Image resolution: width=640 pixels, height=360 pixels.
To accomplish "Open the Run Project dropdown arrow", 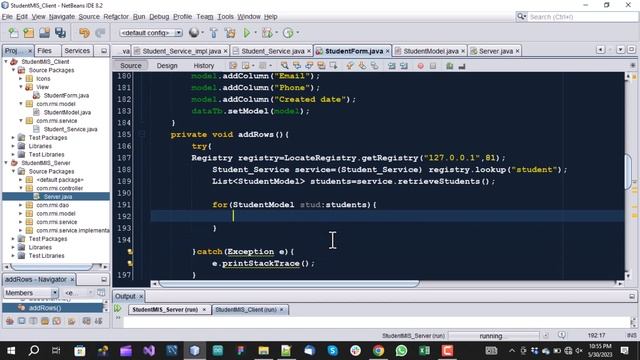I will tap(256, 33).
